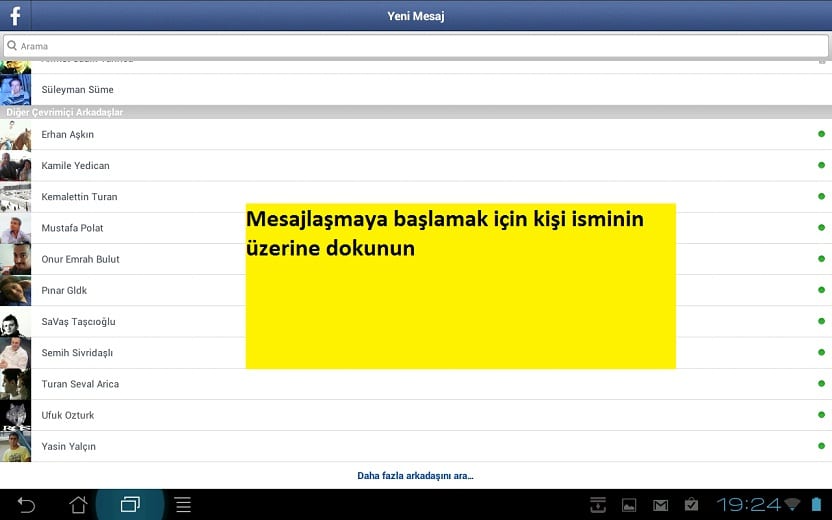Tap the magnifier icon in search bar
The width and height of the screenshot is (832, 520).
point(12,46)
